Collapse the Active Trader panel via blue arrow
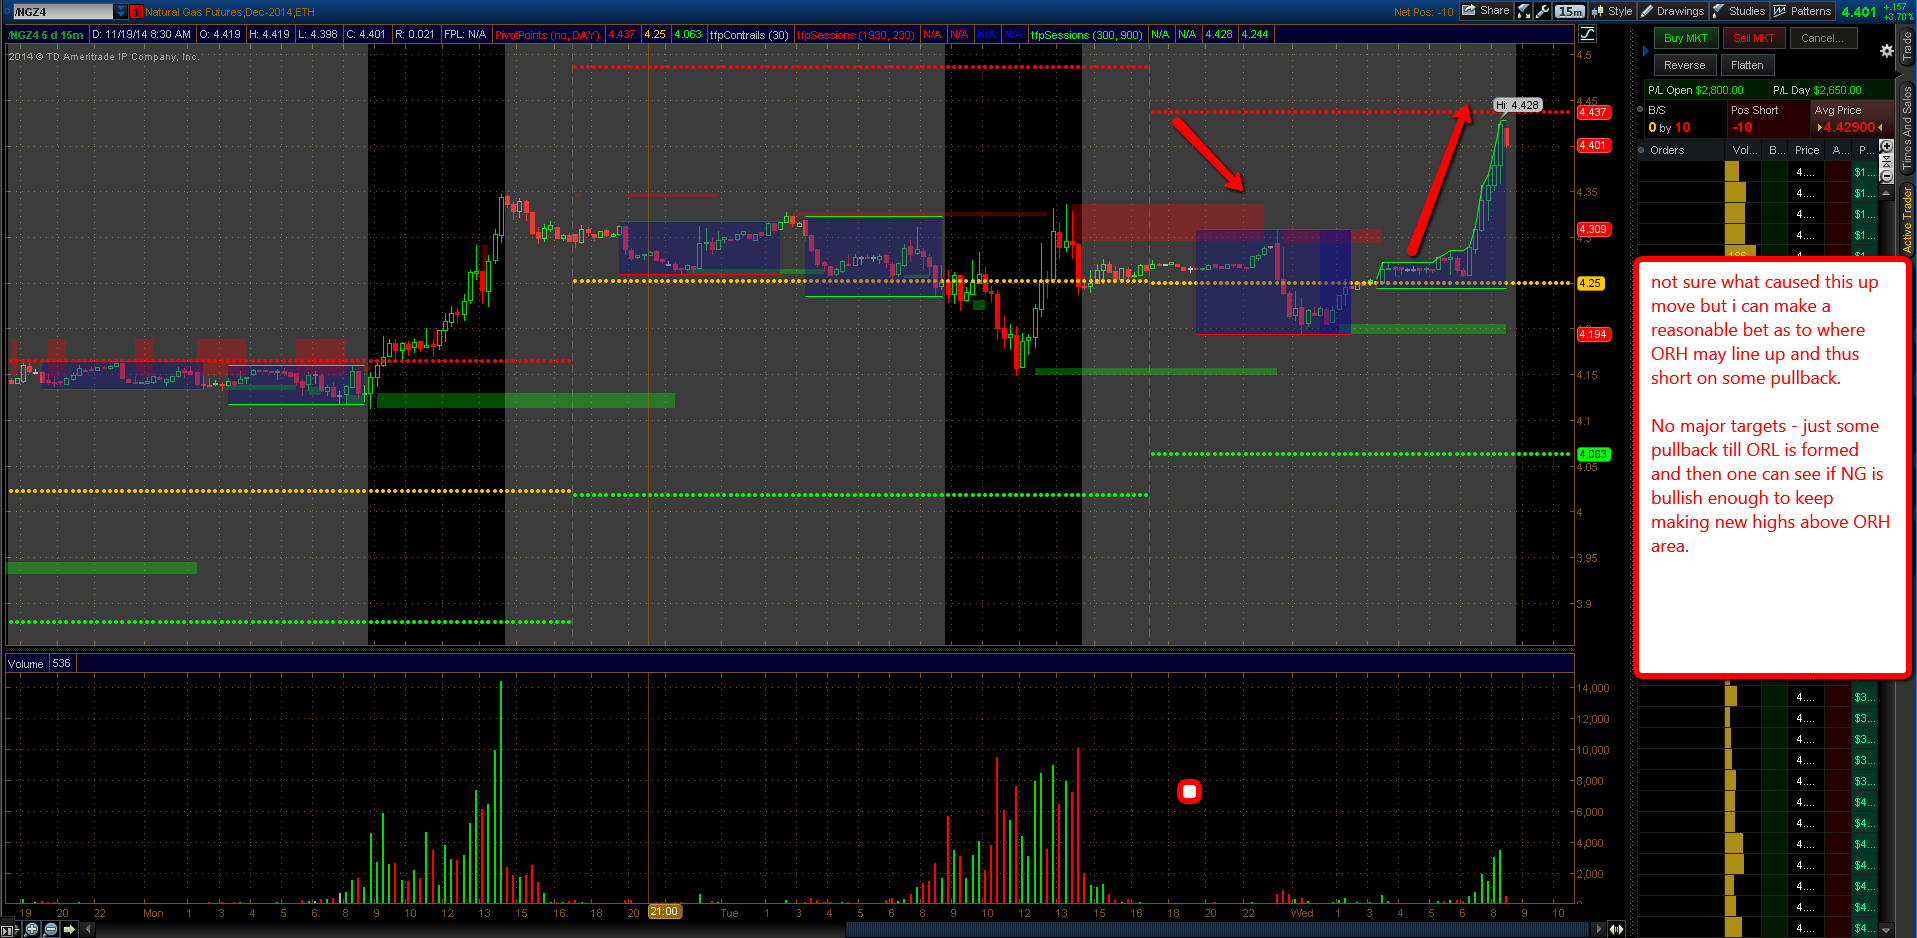 pyautogui.click(x=1646, y=50)
